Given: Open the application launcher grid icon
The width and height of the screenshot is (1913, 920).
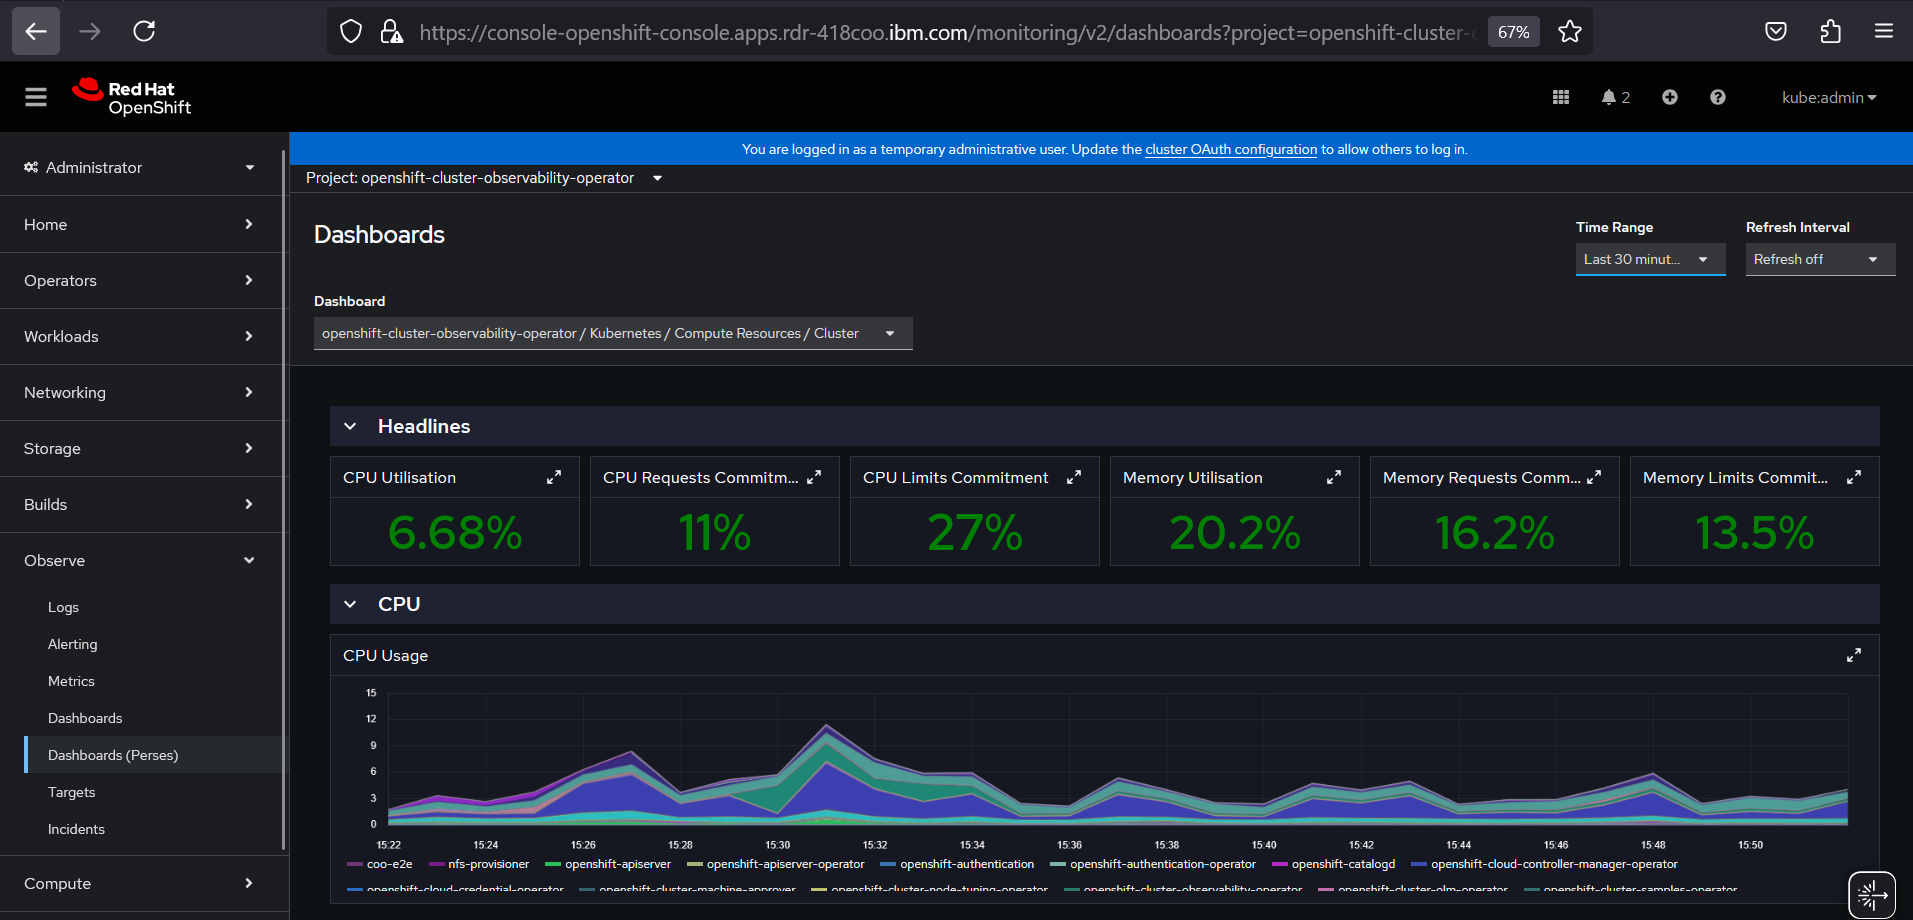Looking at the screenshot, I should pos(1560,97).
